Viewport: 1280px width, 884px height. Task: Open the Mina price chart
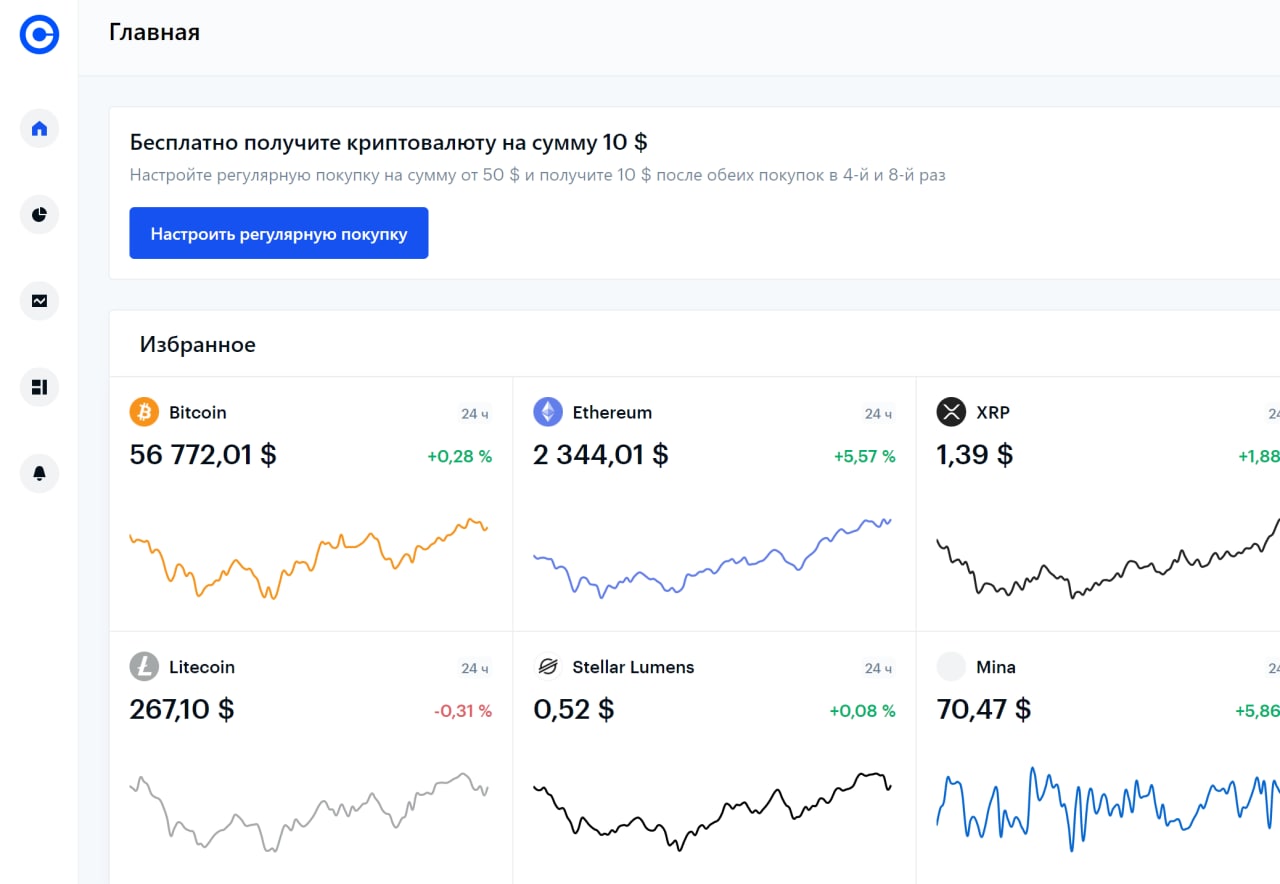pyautogui.click(x=1108, y=810)
